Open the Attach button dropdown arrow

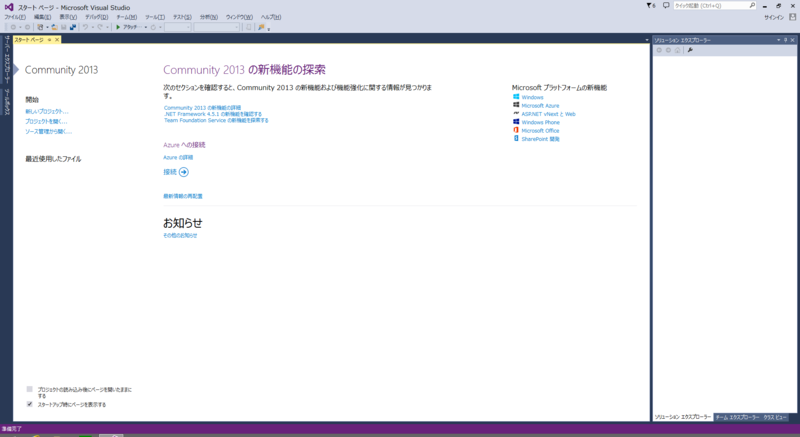coord(145,27)
